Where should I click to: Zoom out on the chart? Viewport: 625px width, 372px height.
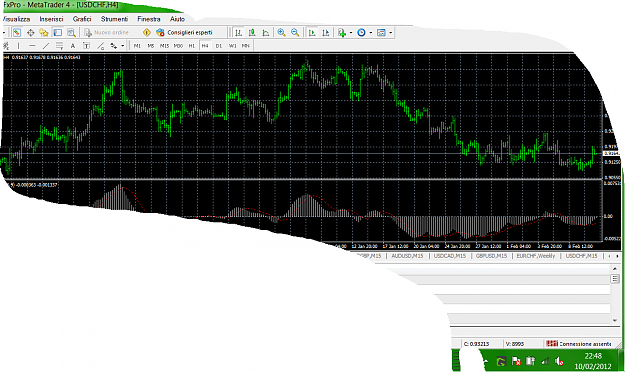[295, 33]
